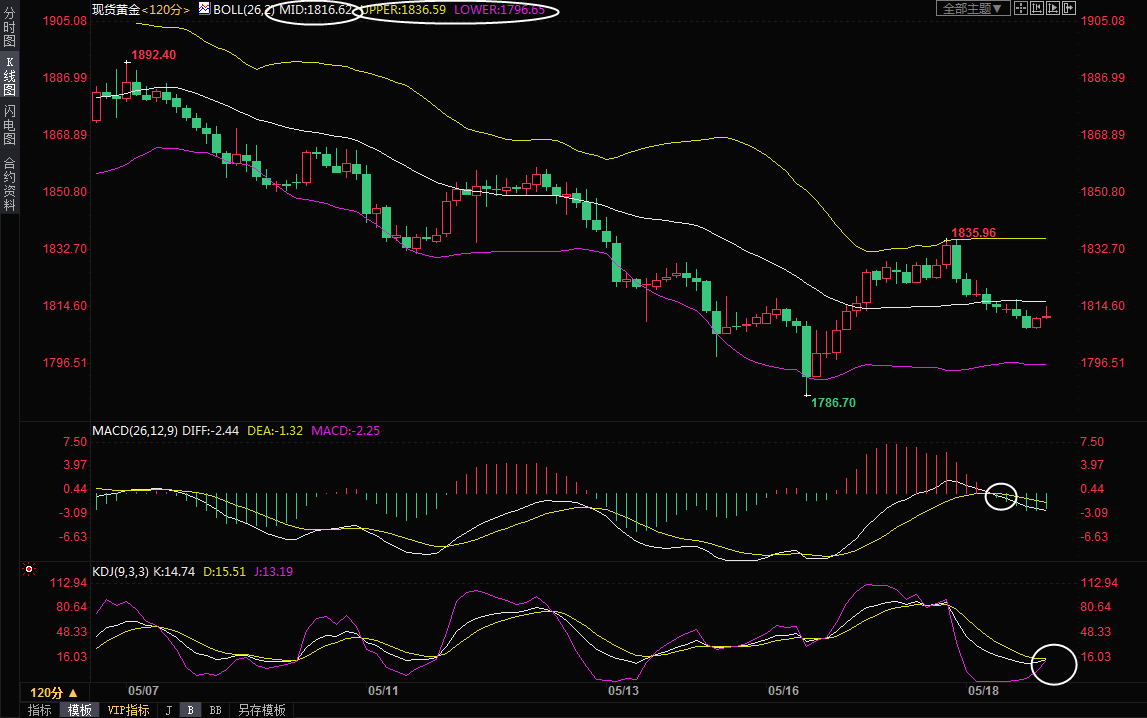Click the play-forward chart icon
This screenshot has width=1147, height=718.
coord(1053,8)
